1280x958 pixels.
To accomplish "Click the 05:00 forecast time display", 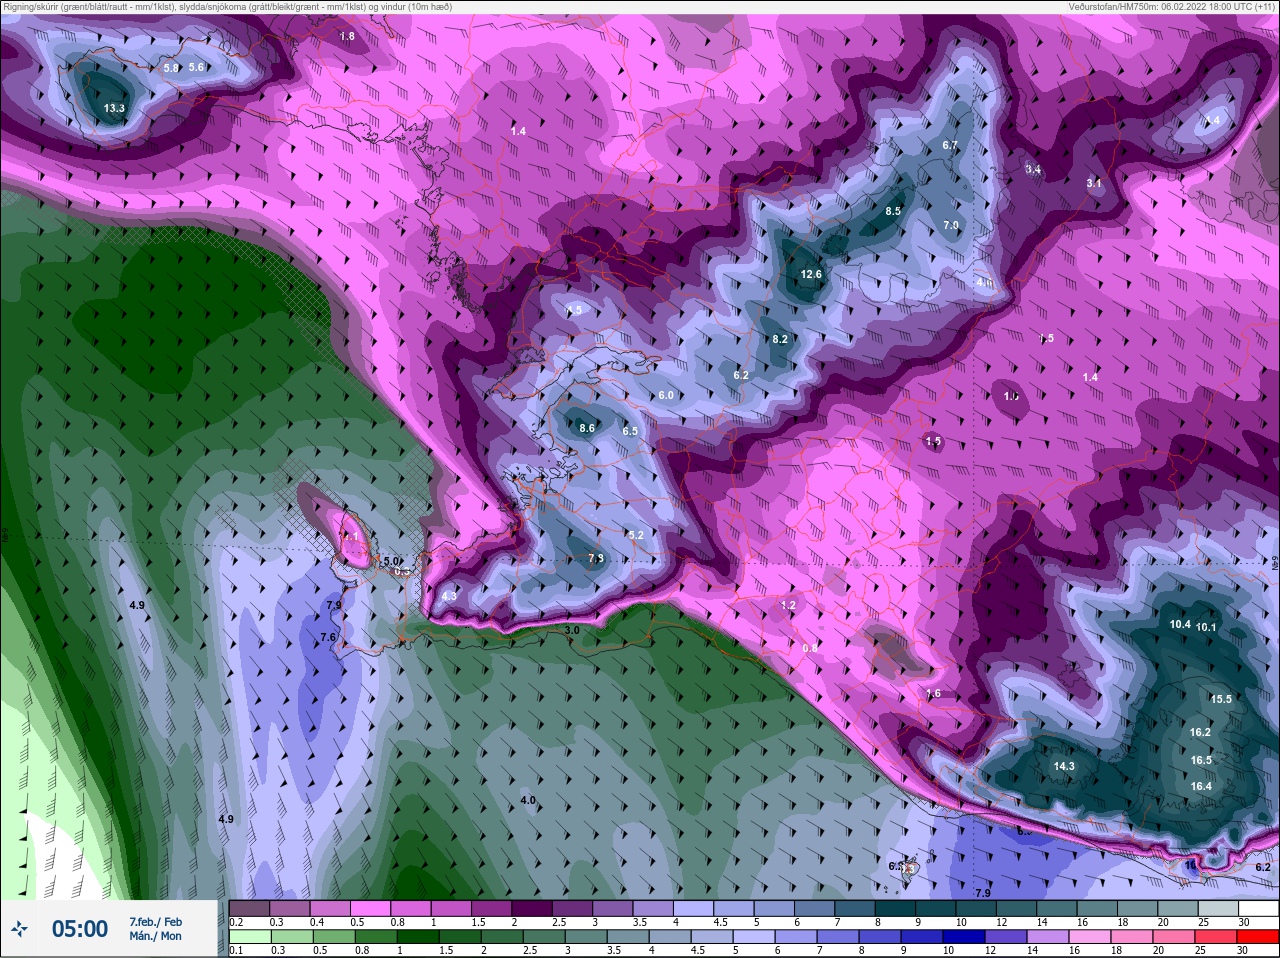I will [80, 929].
